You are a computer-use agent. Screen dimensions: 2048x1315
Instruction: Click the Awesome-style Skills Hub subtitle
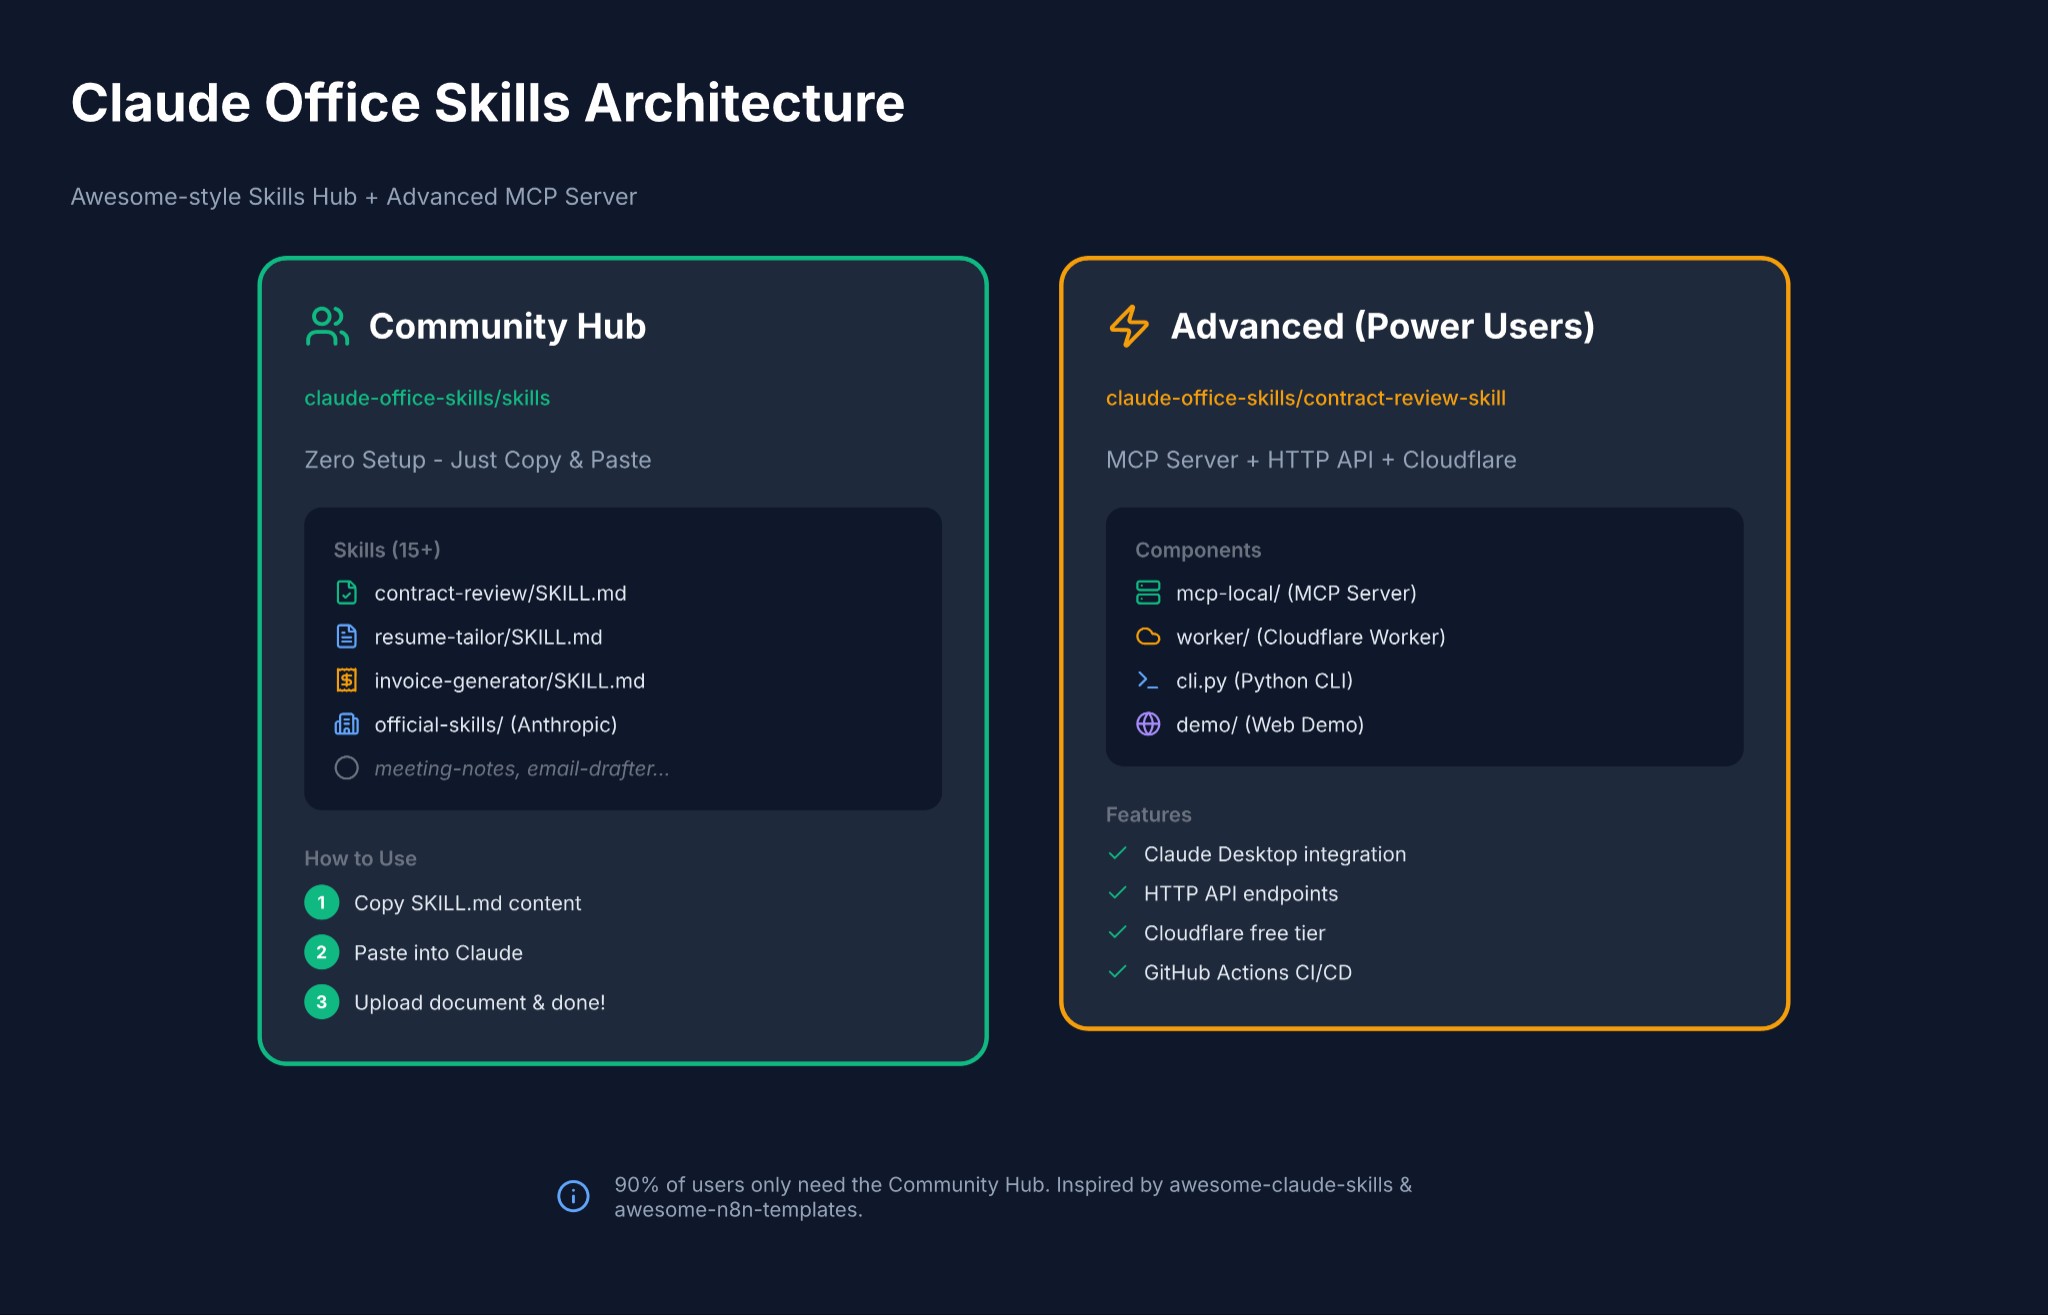[x=353, y=197]
